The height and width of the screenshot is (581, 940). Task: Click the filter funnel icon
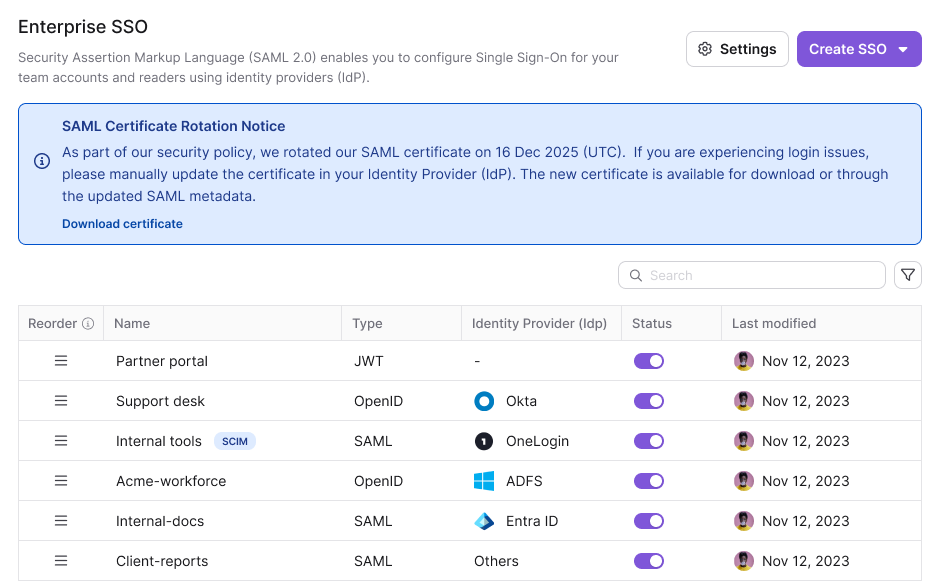pyautogui.click(x=908, y=275)
